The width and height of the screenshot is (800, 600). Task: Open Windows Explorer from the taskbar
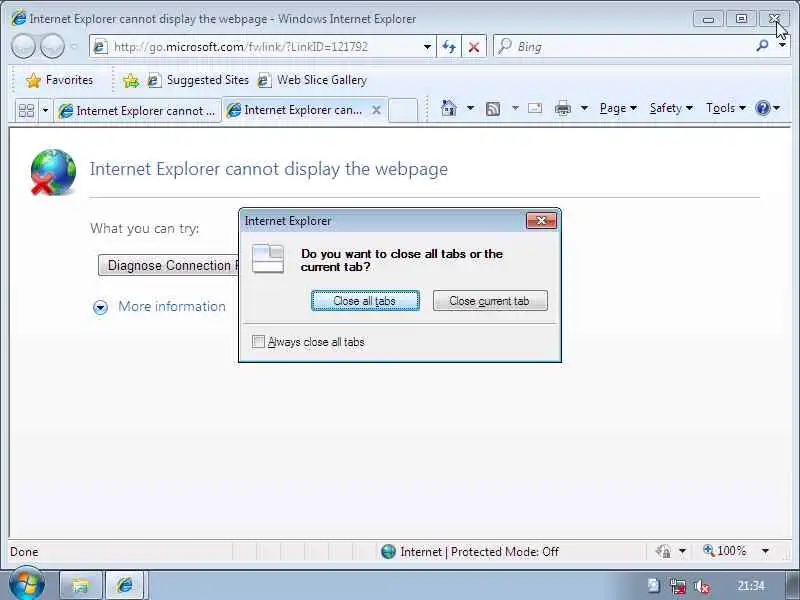click(x=81, y=585)
